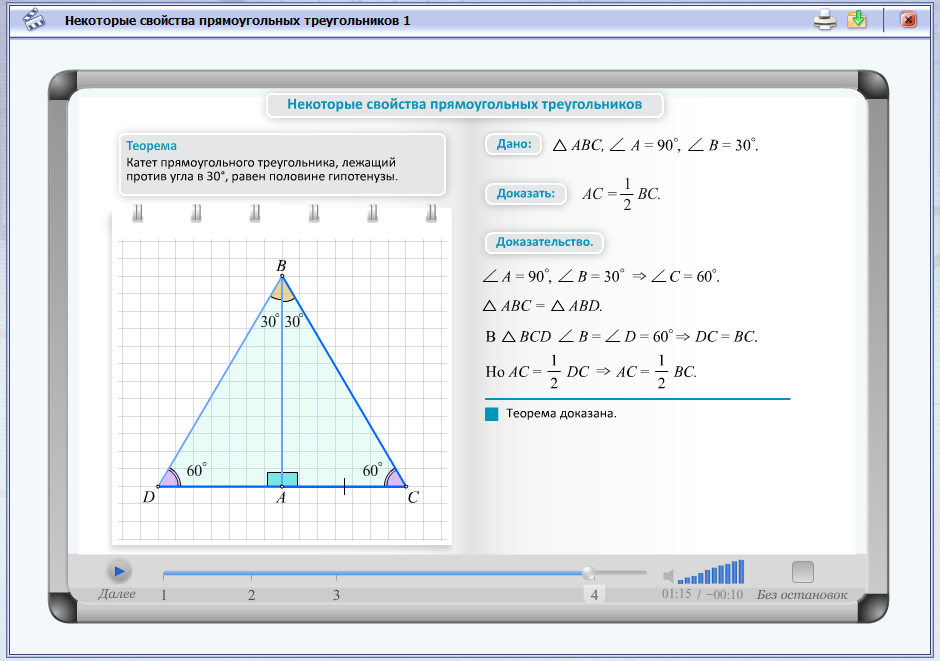The image size is (940, 661).
Task: Select timeline marker 4
Action: (x=594, y=594)
